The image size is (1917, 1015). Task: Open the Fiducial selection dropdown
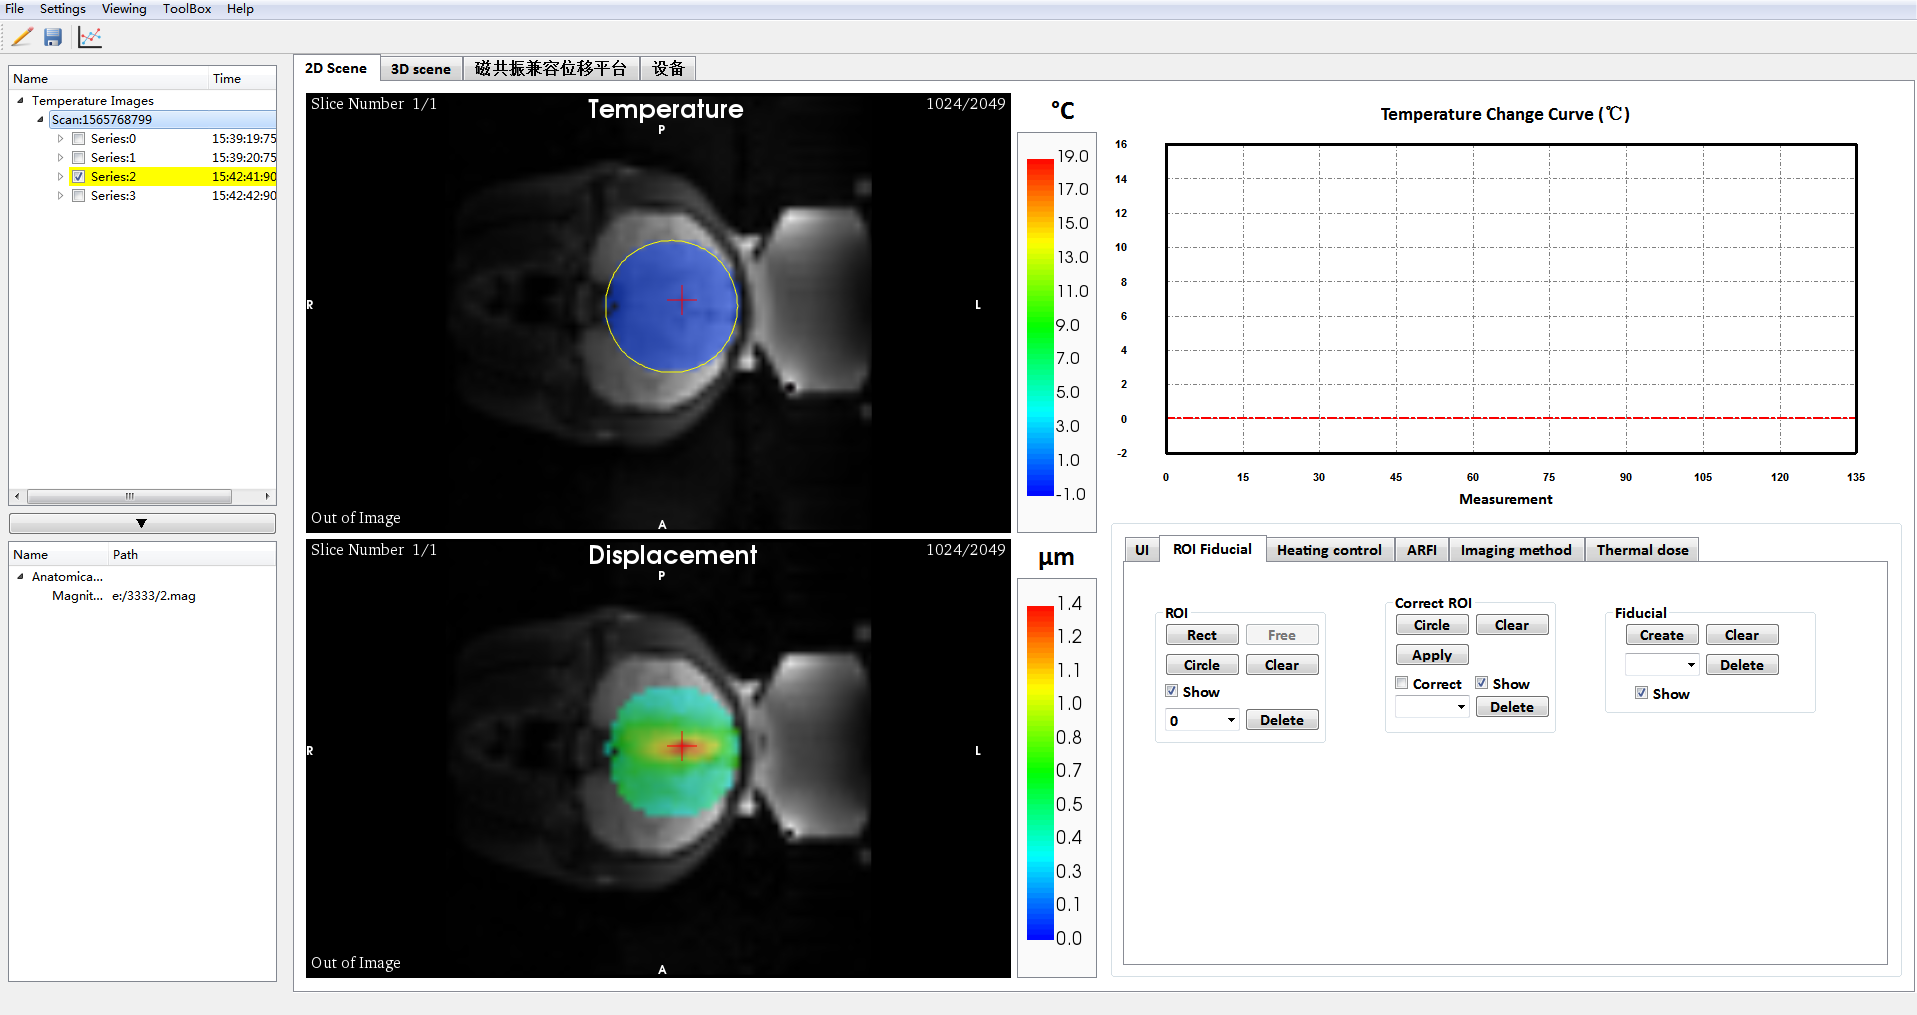1691,665
